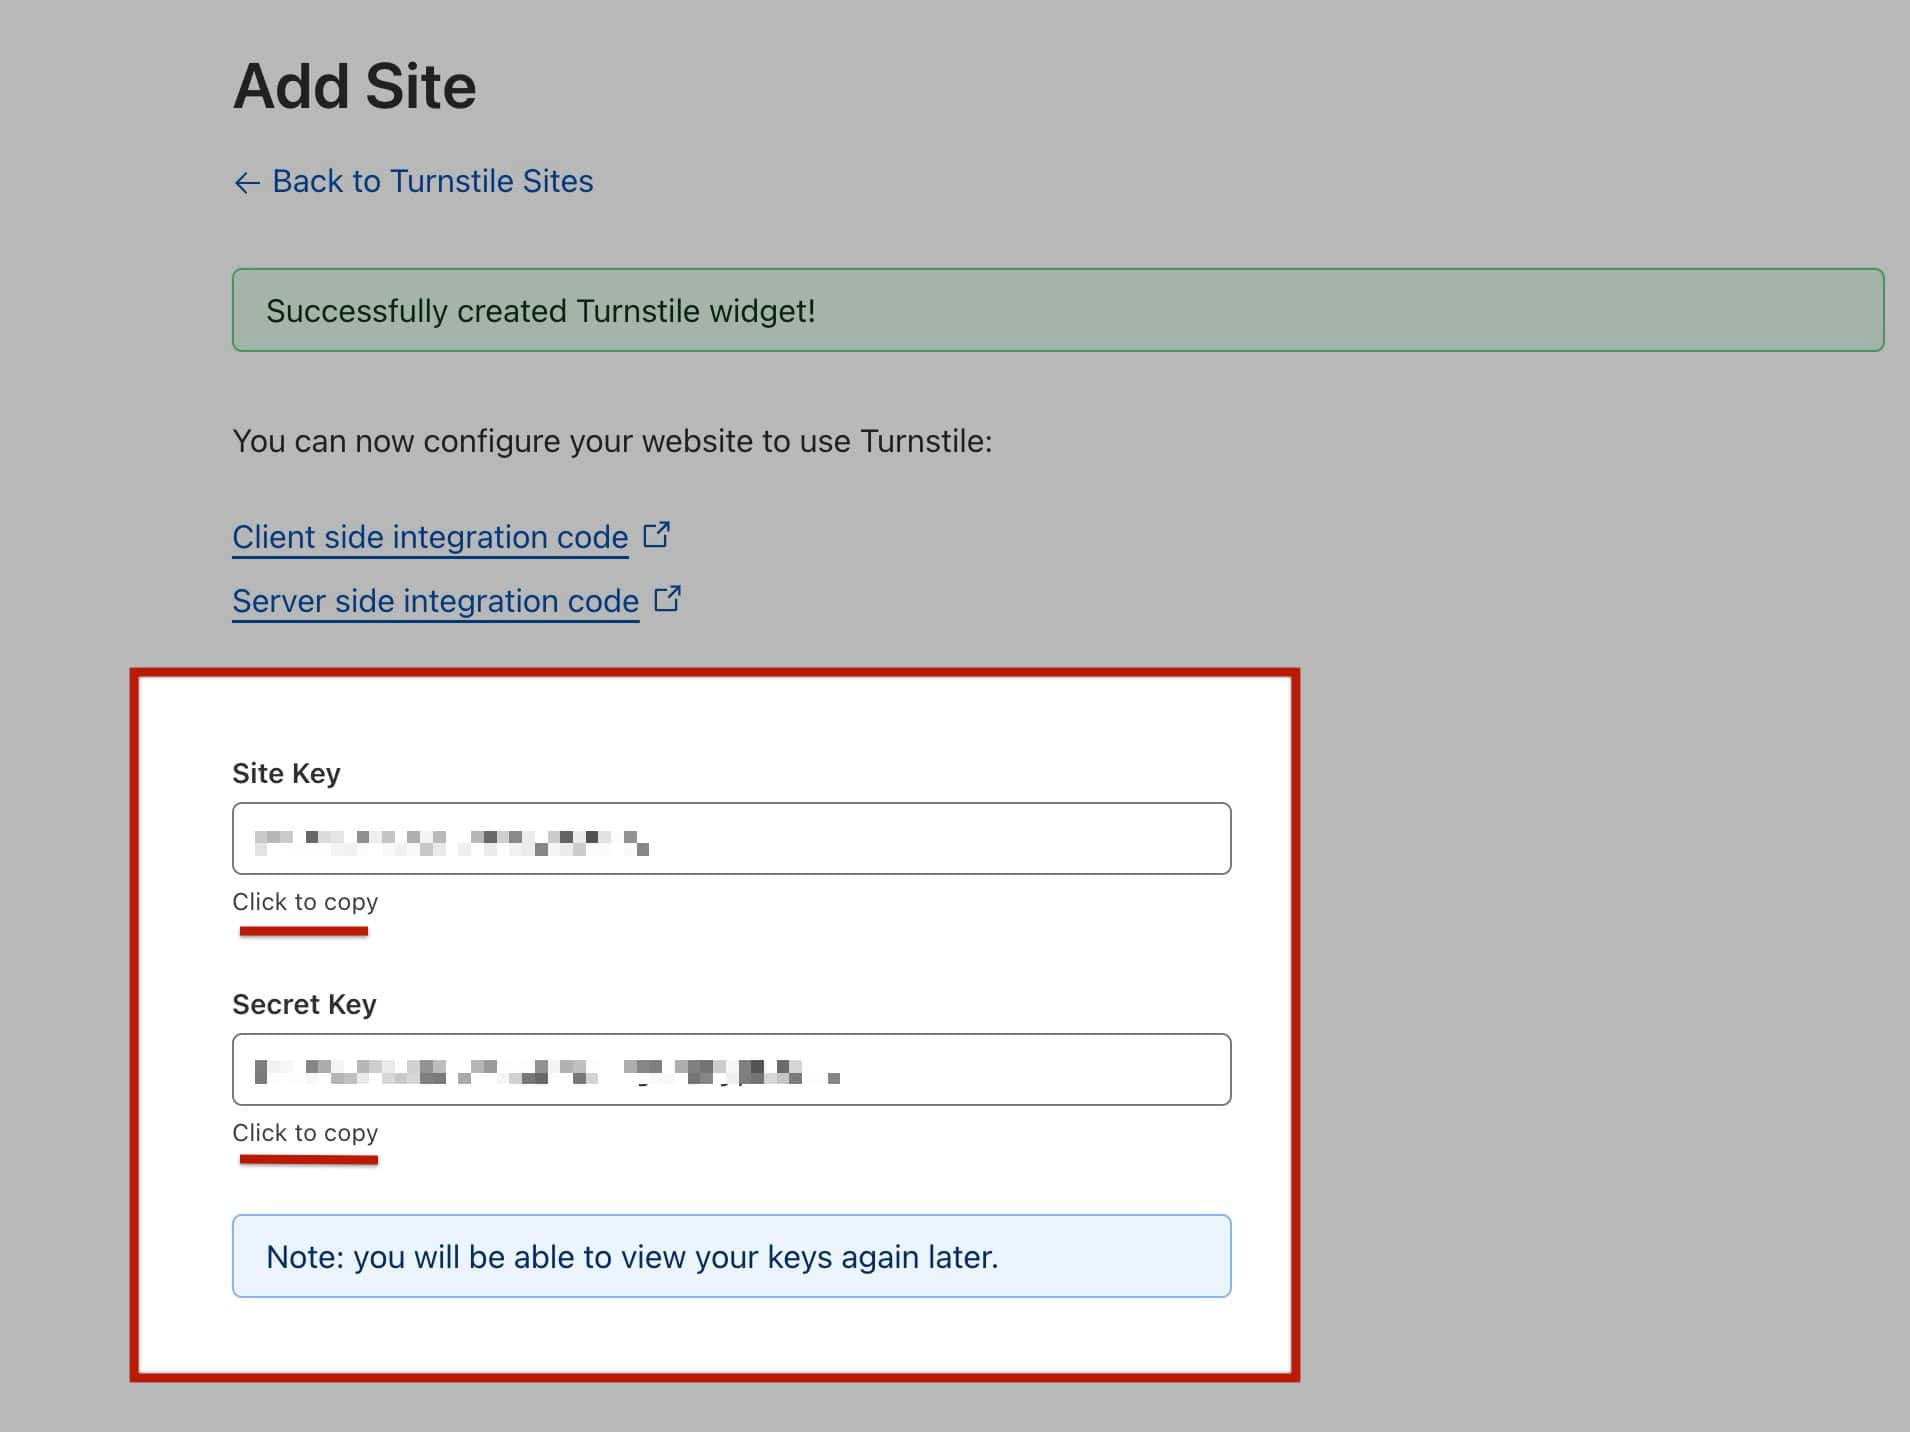Viewport: 1910px width, 1432px height.
Task: Copy the Site Key field value
Action: pyautogui.click(x=731, y=838)
